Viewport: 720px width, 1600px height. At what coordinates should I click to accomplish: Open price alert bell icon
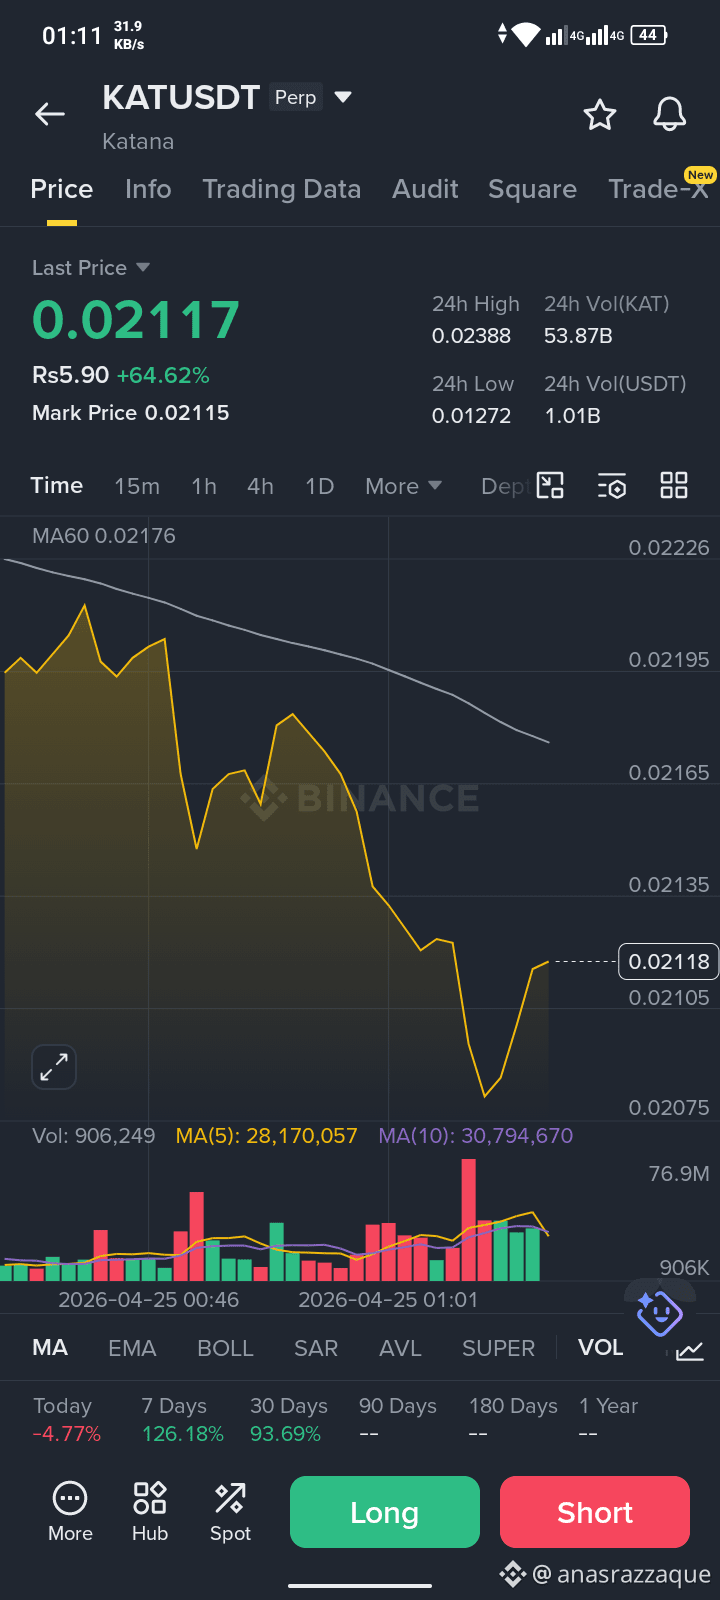tap(670, 115)
